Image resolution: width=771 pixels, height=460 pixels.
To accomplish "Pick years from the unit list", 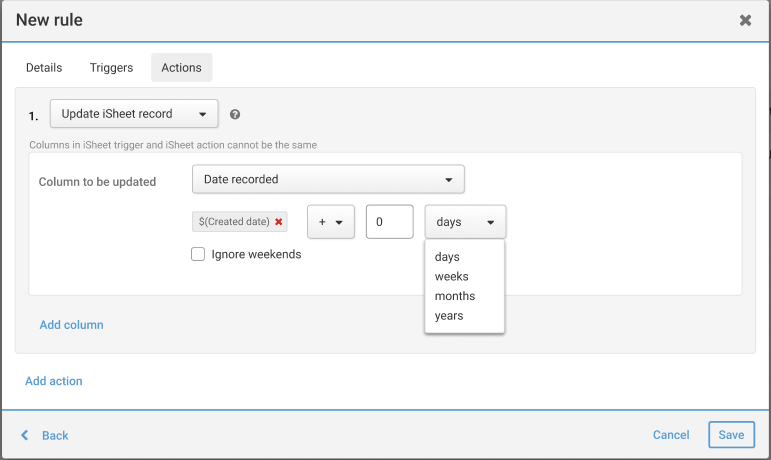I will [x=449, y=316].
